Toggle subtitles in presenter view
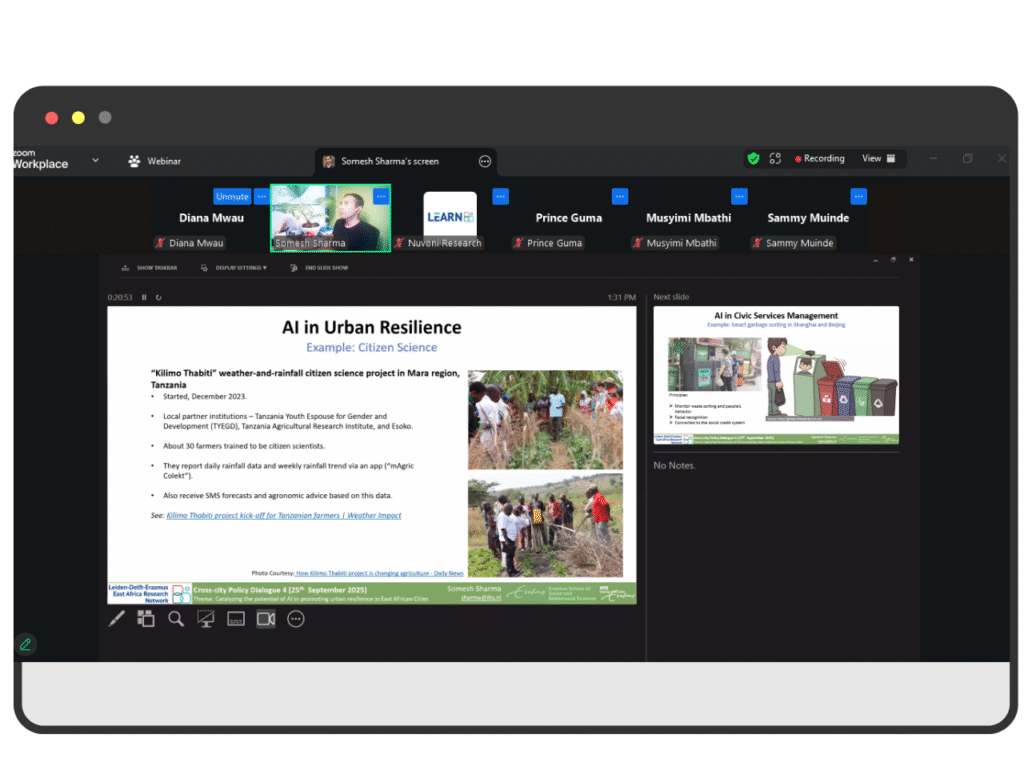The height and width of the screenshot is (770, 1024). click(x=236, y=619)
